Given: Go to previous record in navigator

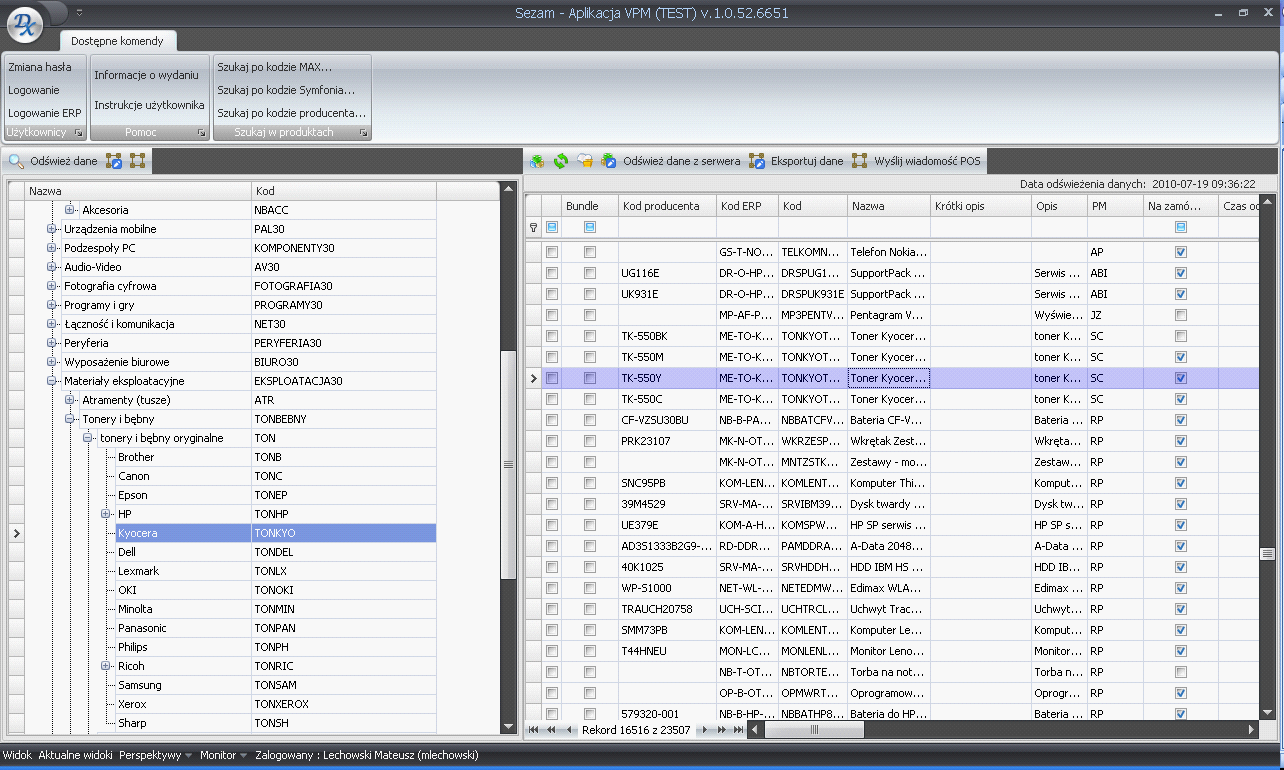Looking at the screenshot, I should 569,730.
